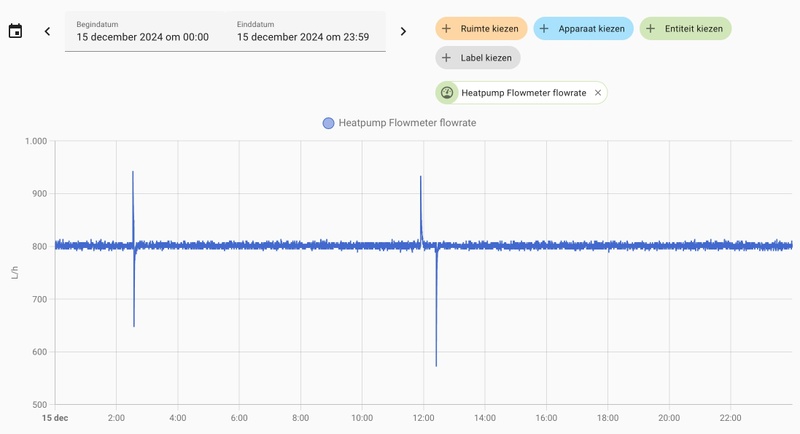Go to next day with right chevron
Image resolution: width=800 pixels, height=434 pixels.
point(403,32)
